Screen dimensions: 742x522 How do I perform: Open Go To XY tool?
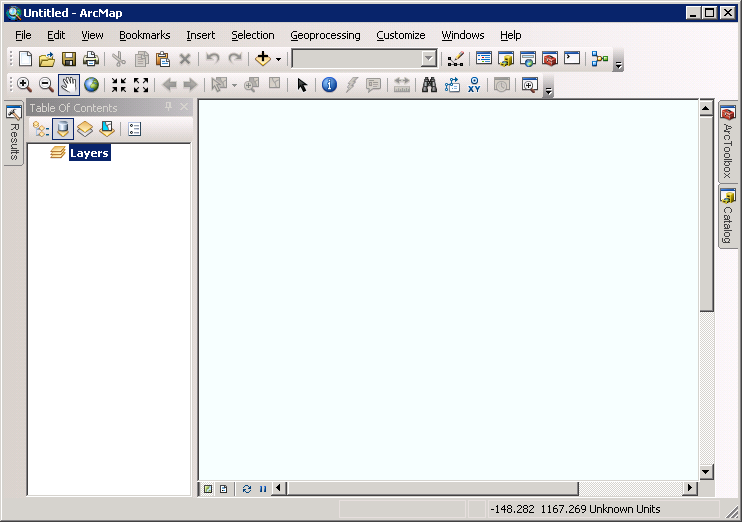pyautogui.click(x=474, y=85)
